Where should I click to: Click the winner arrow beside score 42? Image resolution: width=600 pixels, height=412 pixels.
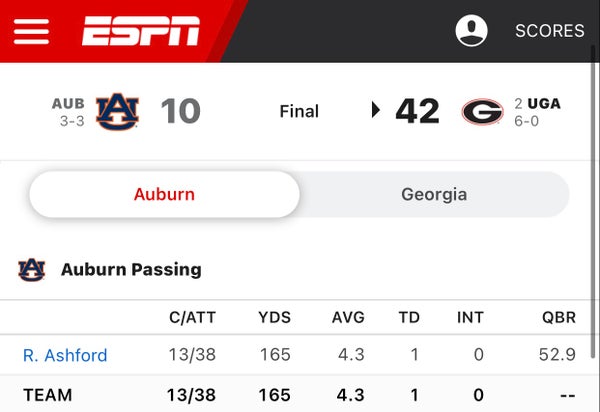pos(376,110)
